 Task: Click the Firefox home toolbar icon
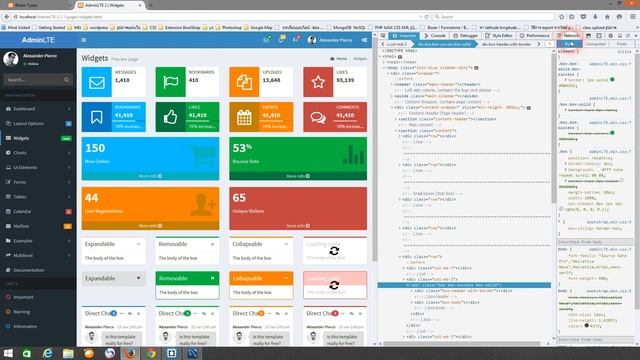[607, 17]
